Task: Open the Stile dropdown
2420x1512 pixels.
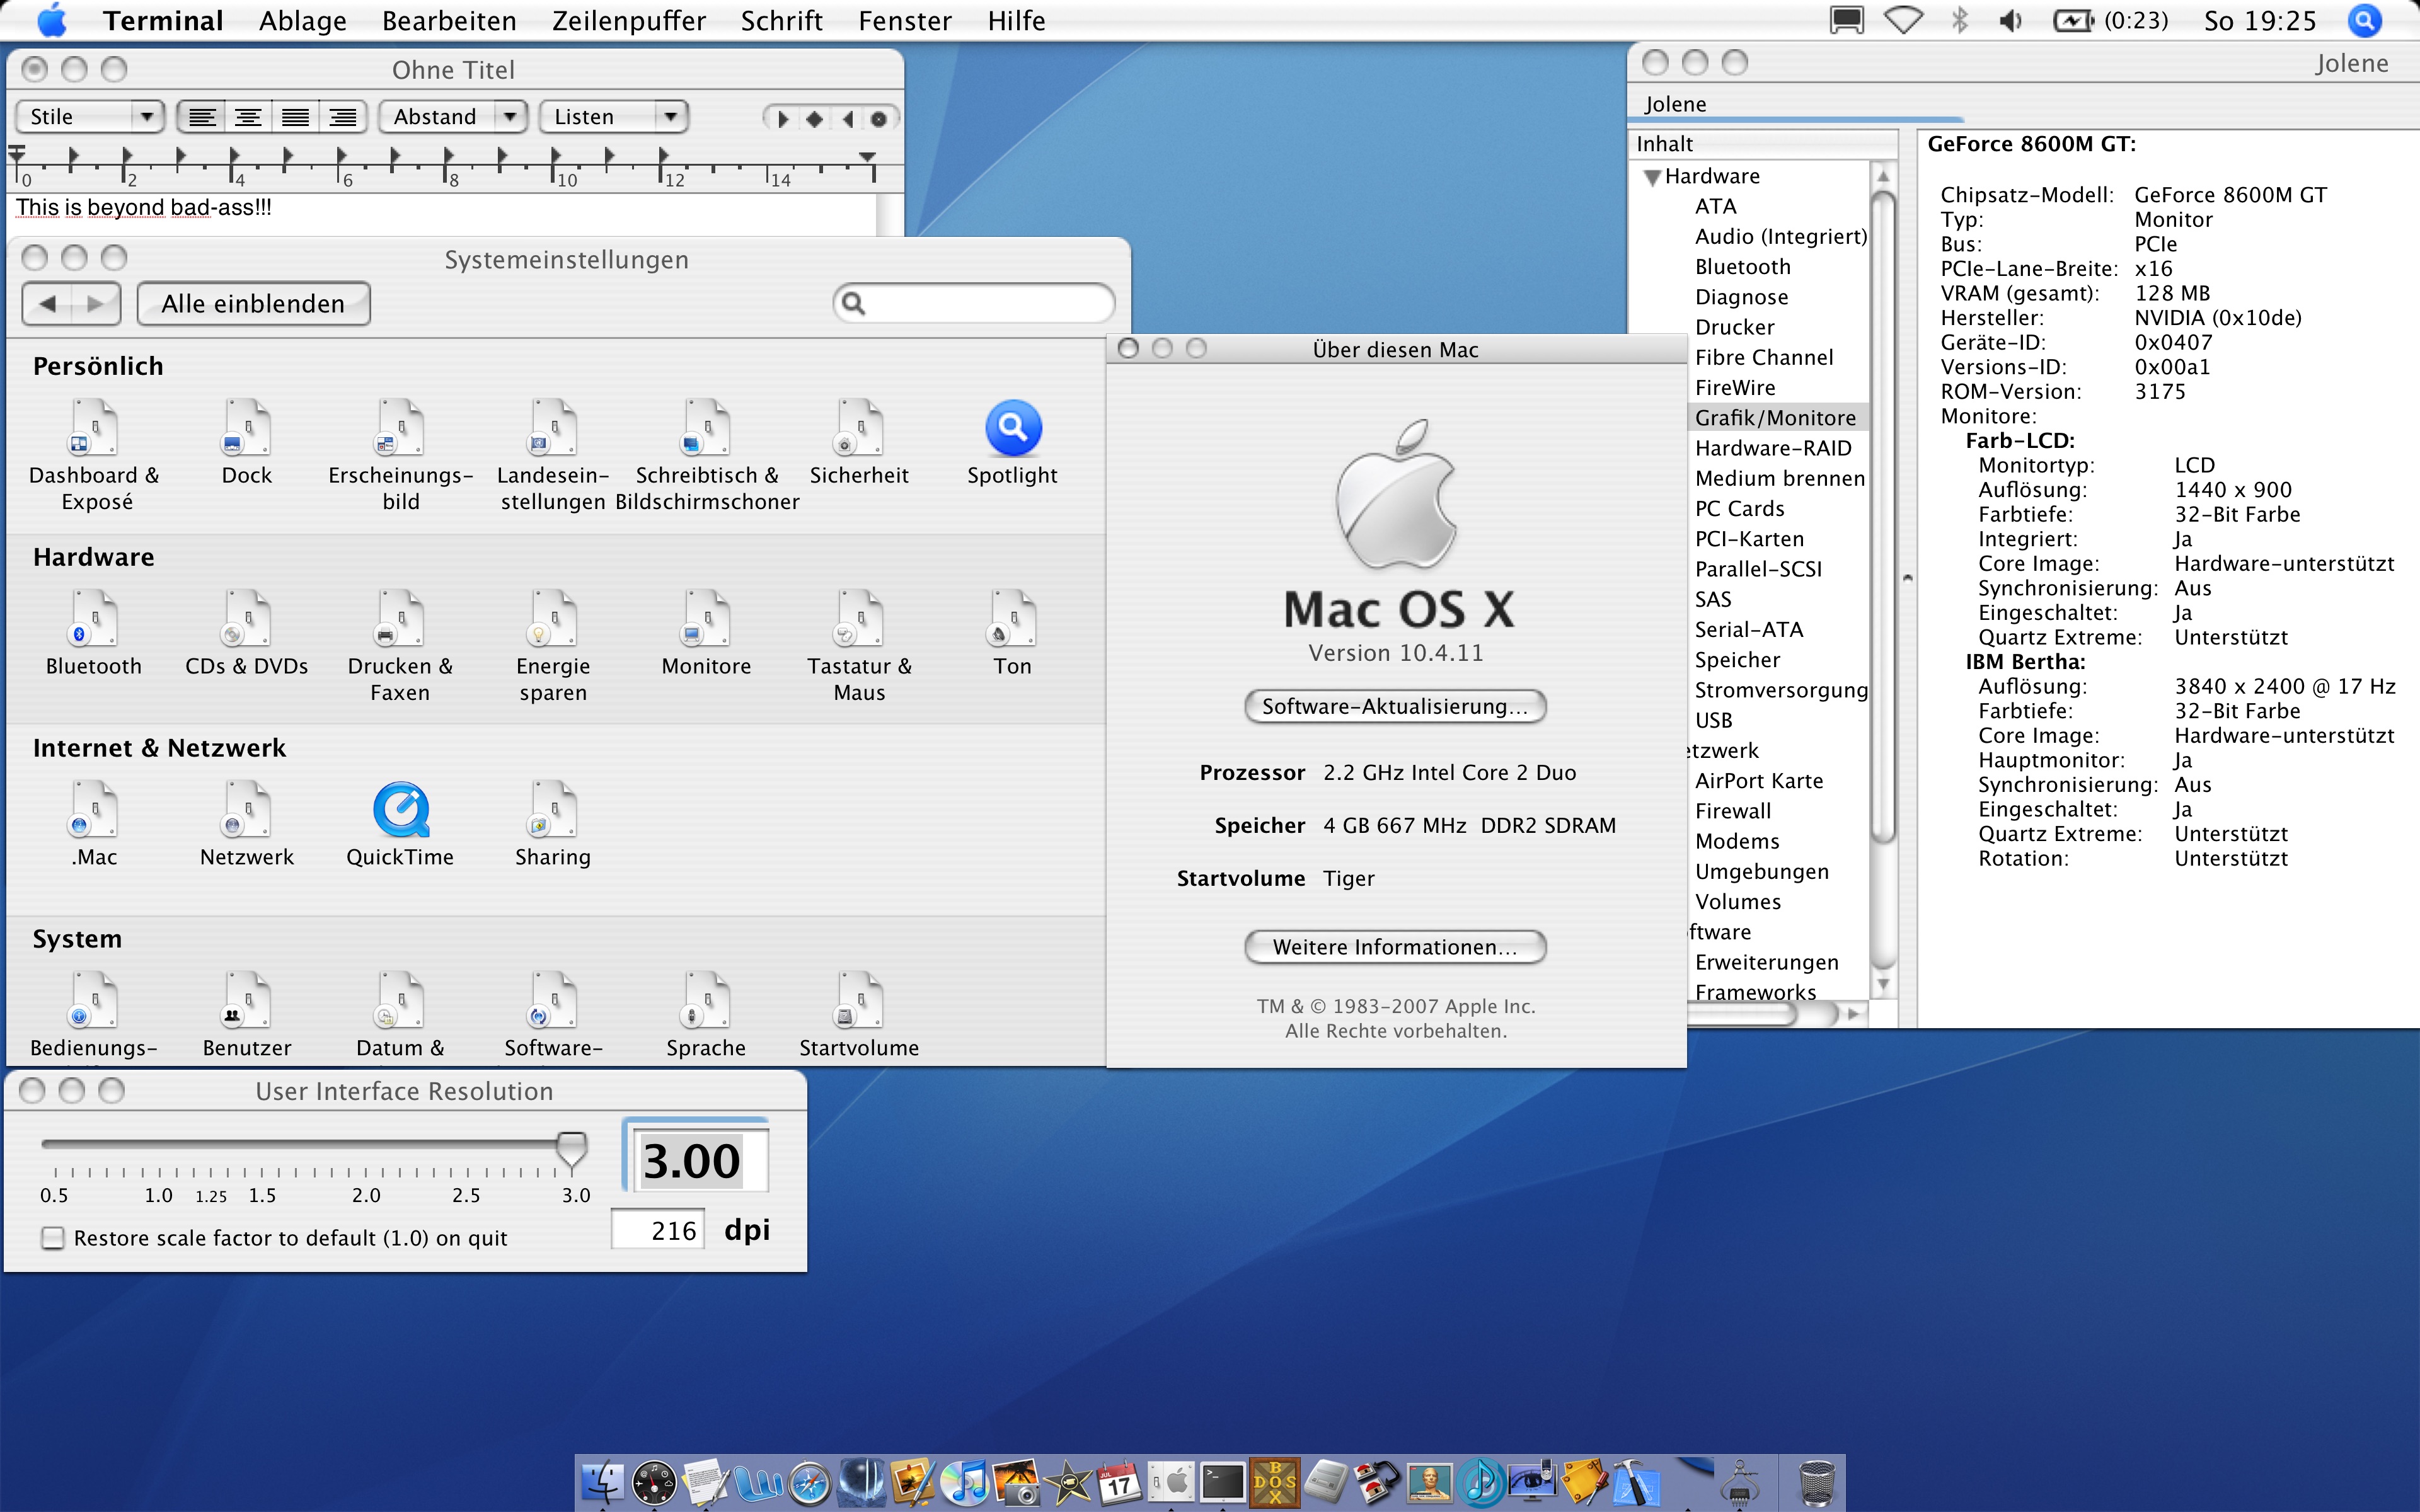Action: [x=89, y=117]
